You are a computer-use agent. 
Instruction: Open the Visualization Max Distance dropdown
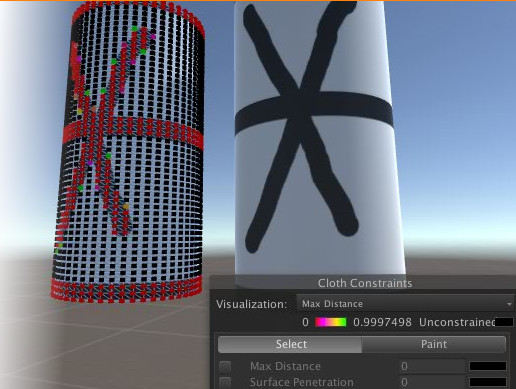[x=405, y=304]
